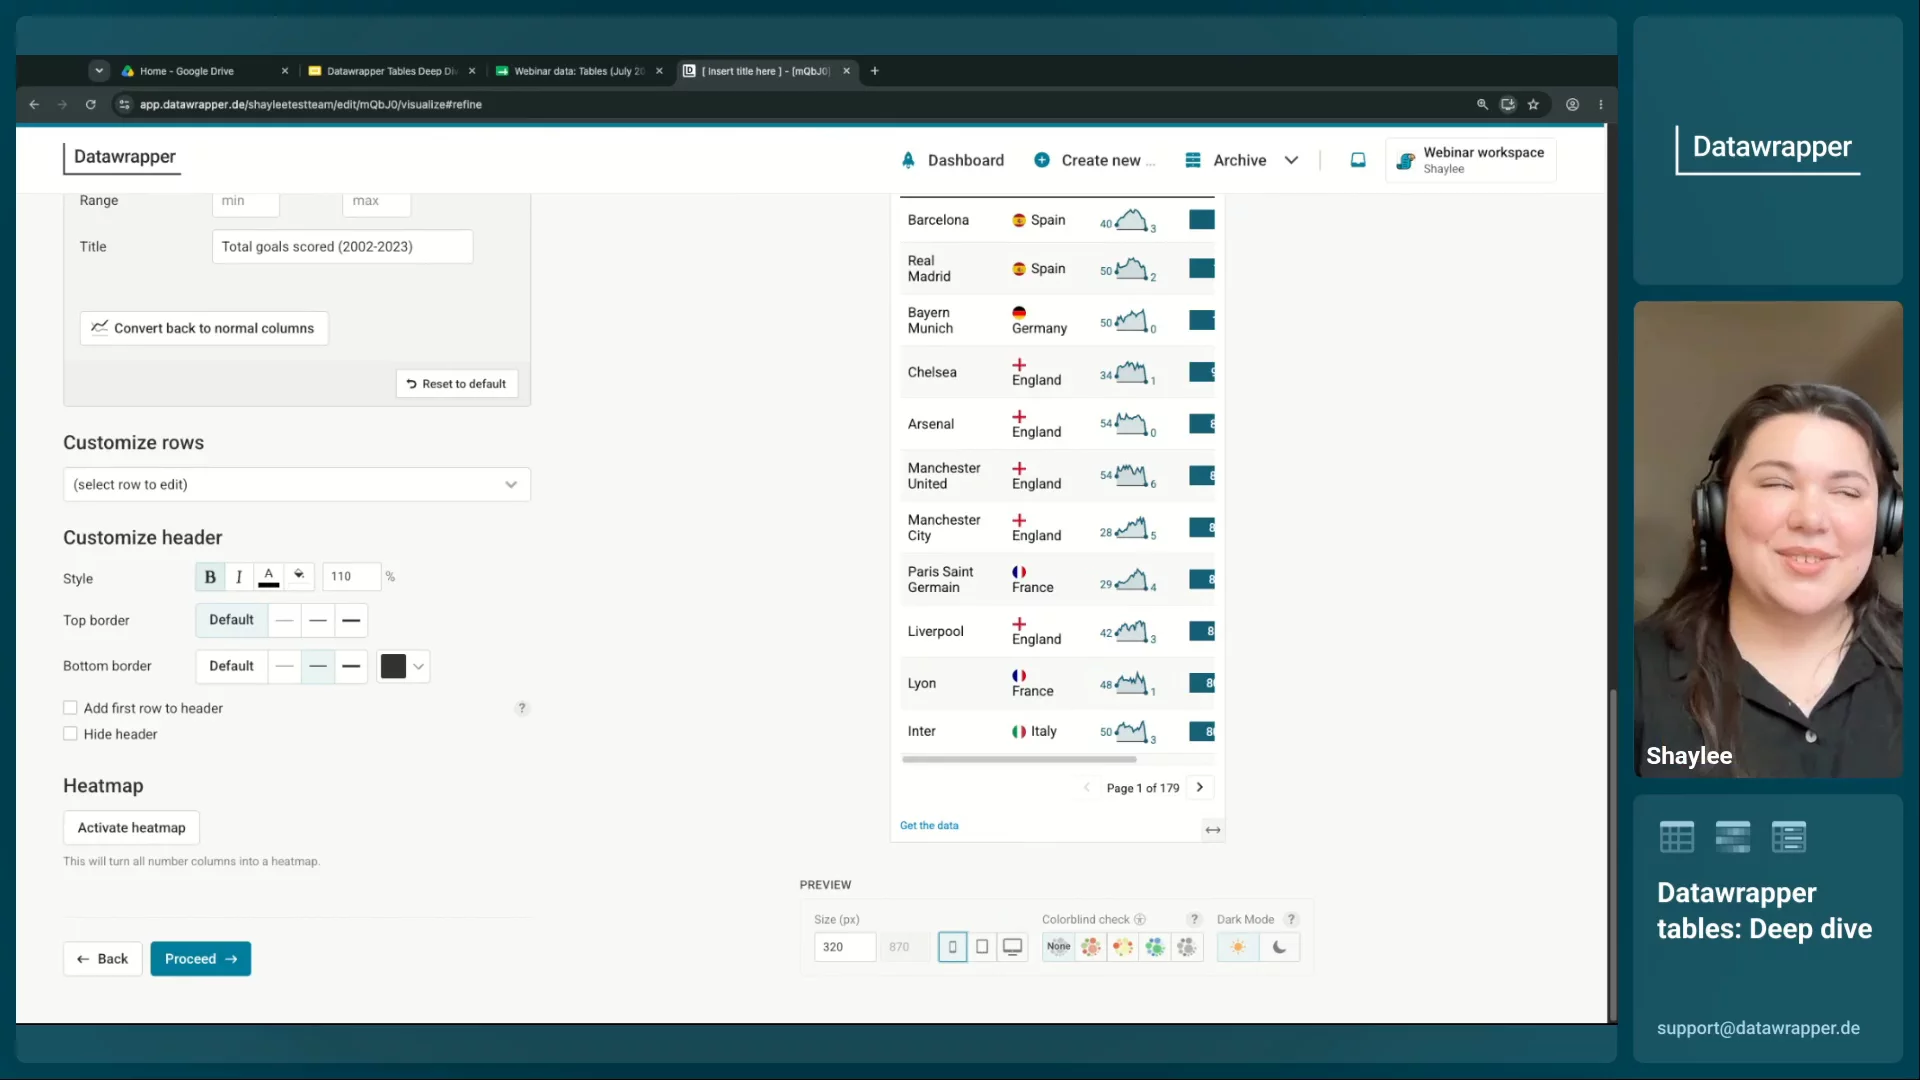Screen dimensions: 1920x1080
Task: Switch preview to dark mode moon icon
Action: click(x=1279, y=947)
